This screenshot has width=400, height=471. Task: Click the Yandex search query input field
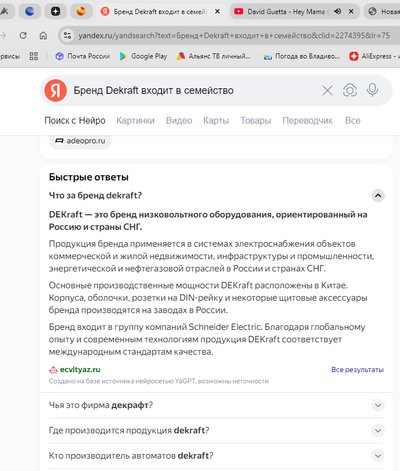pyautogui.click(x=193, y=90)
